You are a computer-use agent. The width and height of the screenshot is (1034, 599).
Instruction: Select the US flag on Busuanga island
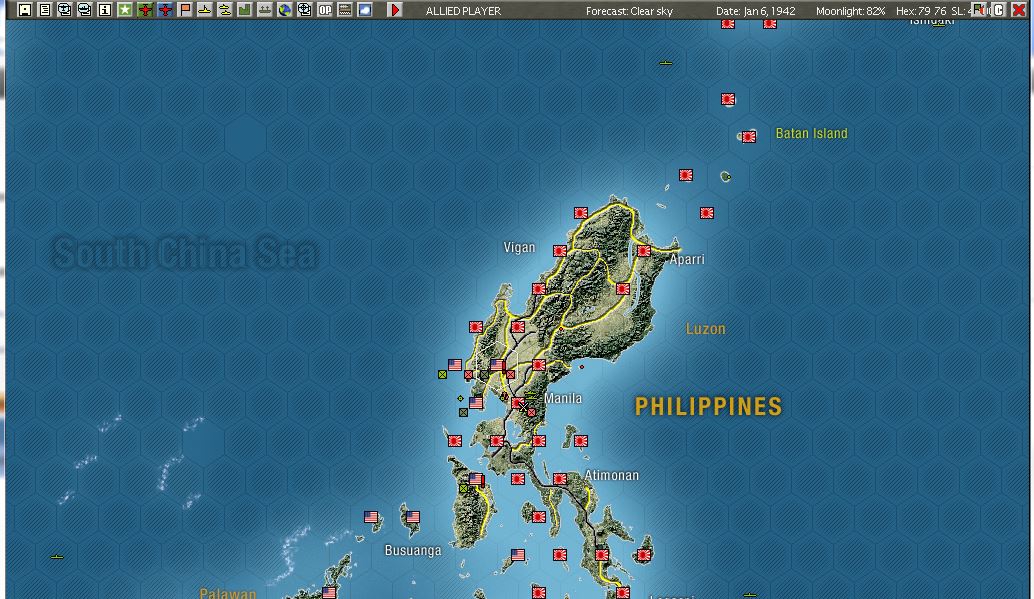pyautogui.click(x=413, y=517)
